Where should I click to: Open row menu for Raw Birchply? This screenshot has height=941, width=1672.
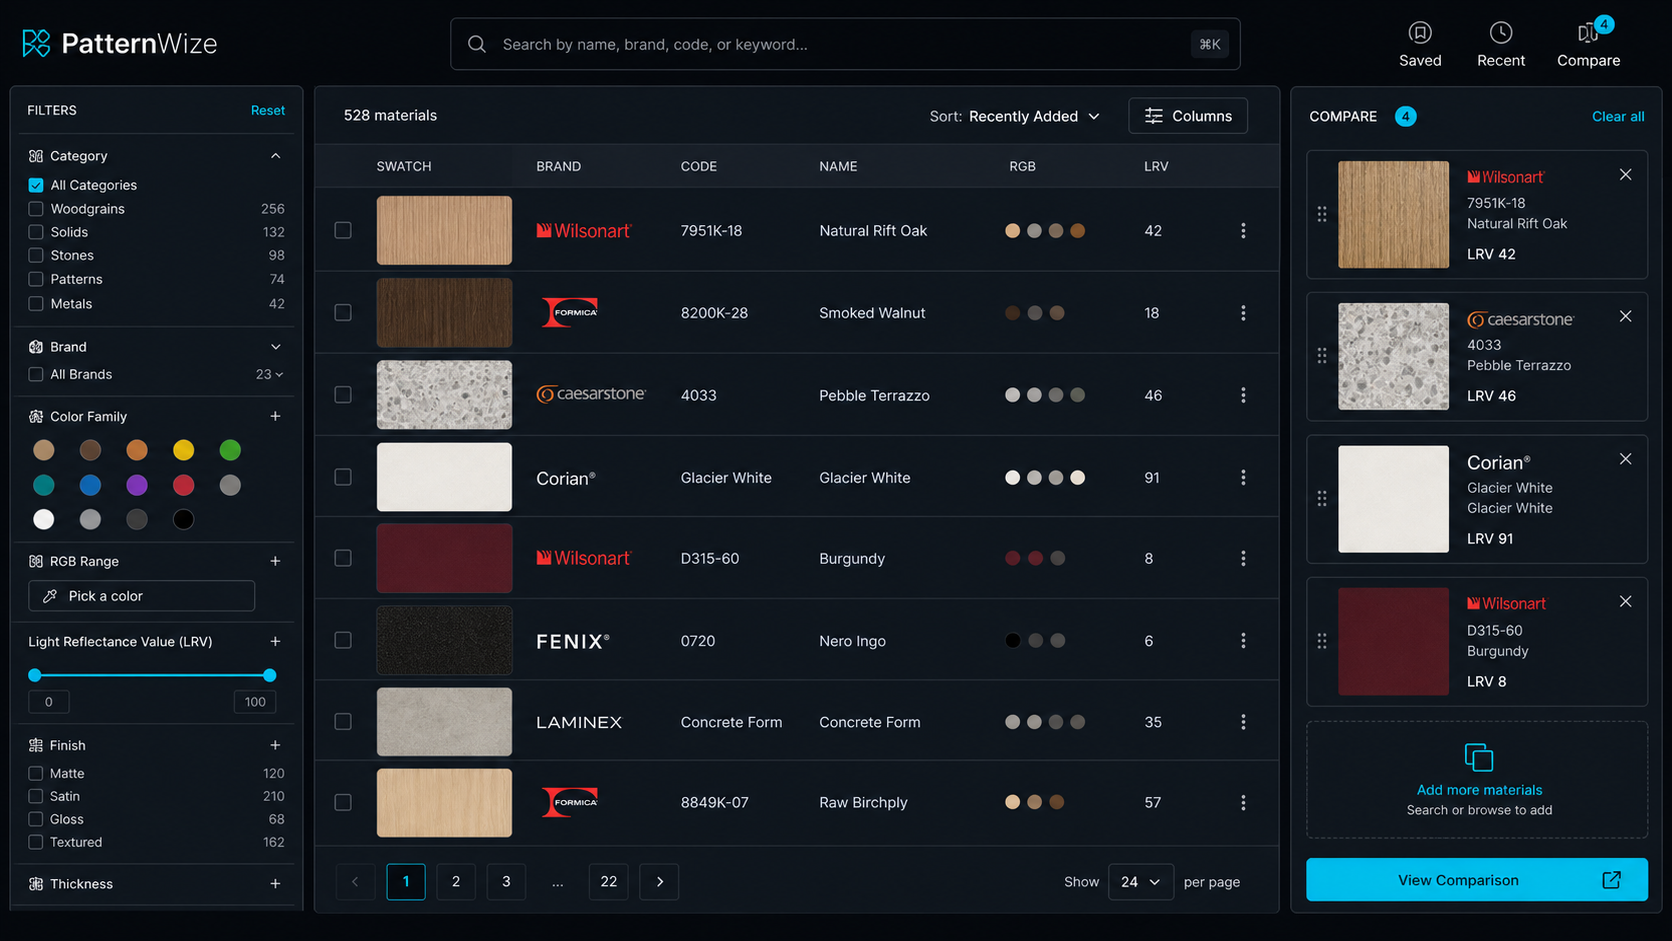(x=1243, y=802)
